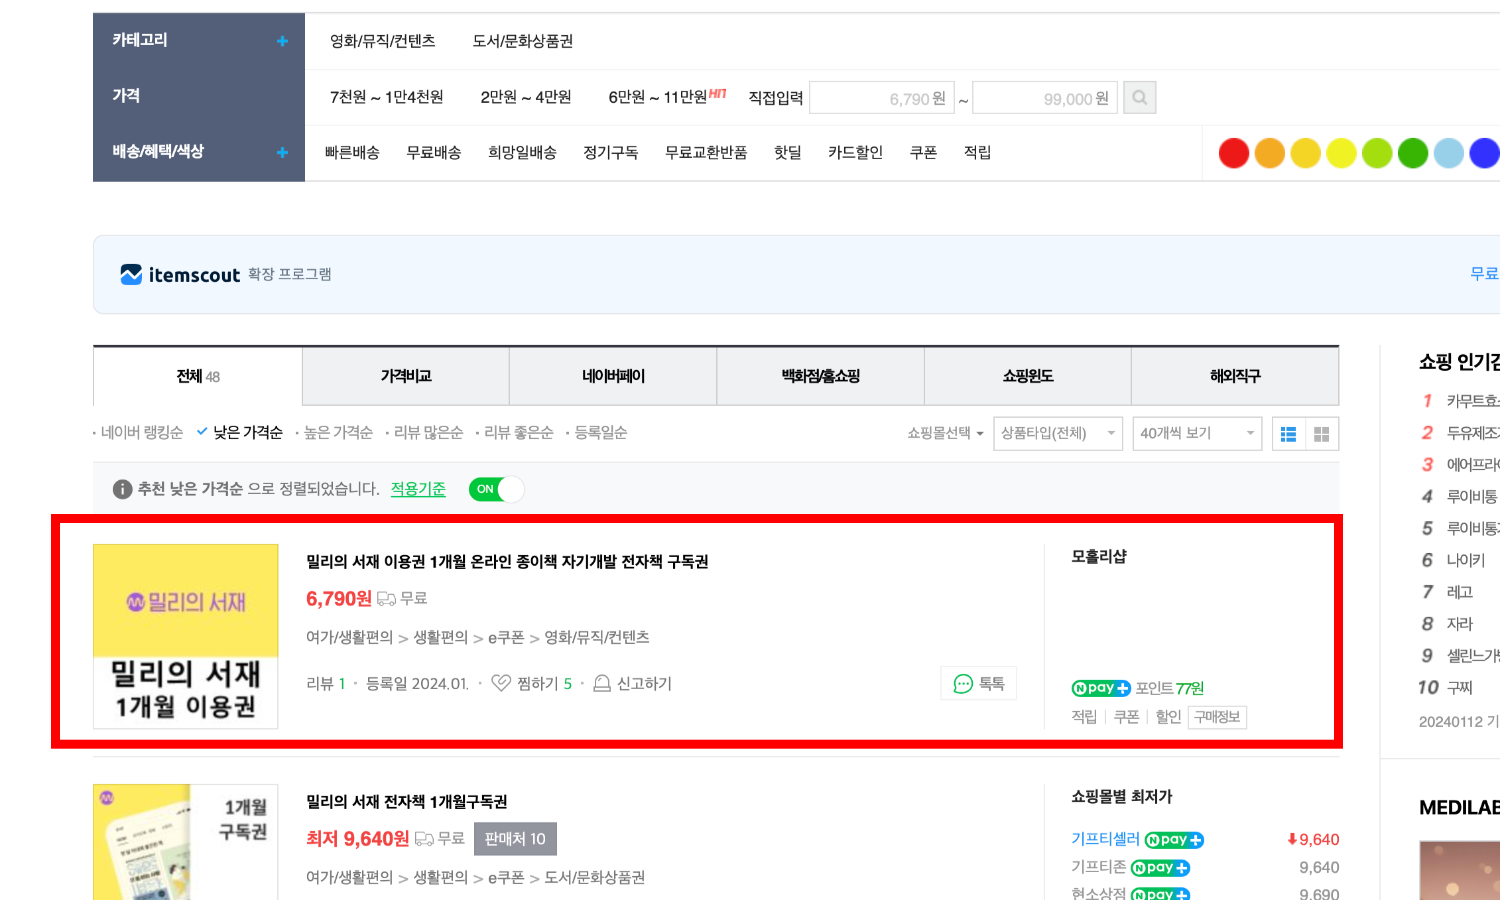Click the 구매정보 button
The image size is (1500, 900).
coord(1217,717)
